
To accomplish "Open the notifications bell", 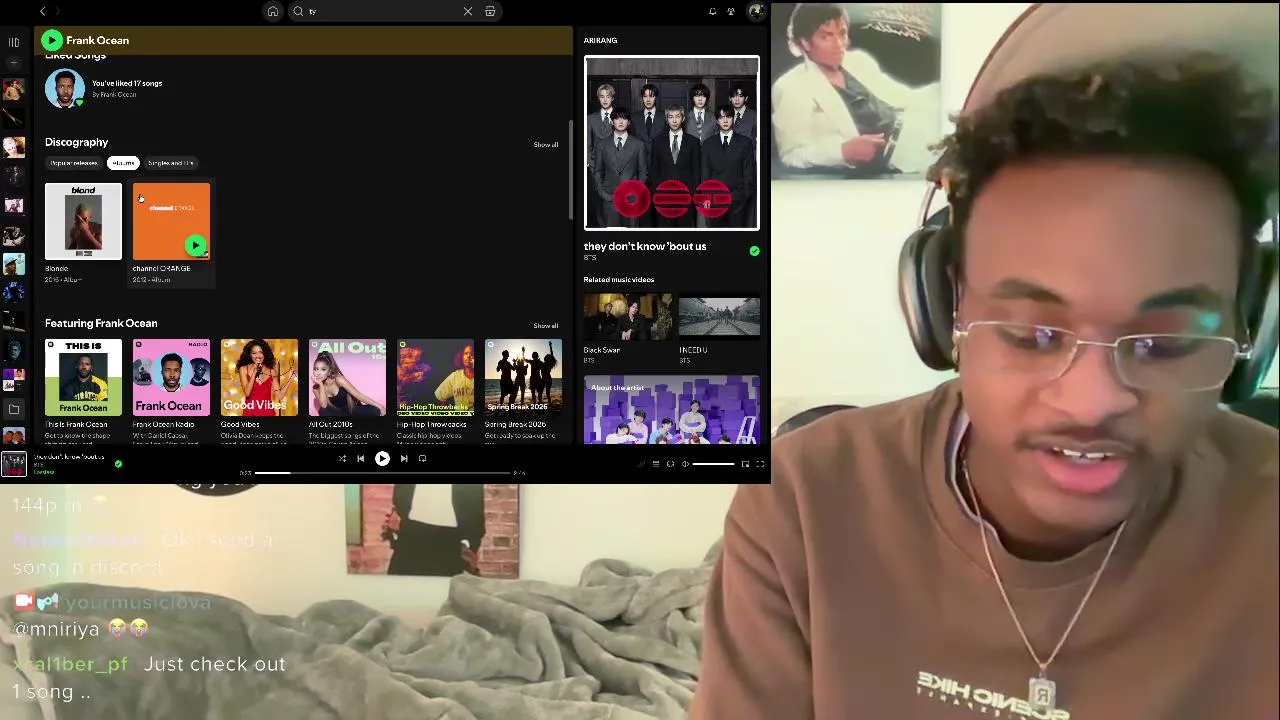I will (x=712, y=11).
